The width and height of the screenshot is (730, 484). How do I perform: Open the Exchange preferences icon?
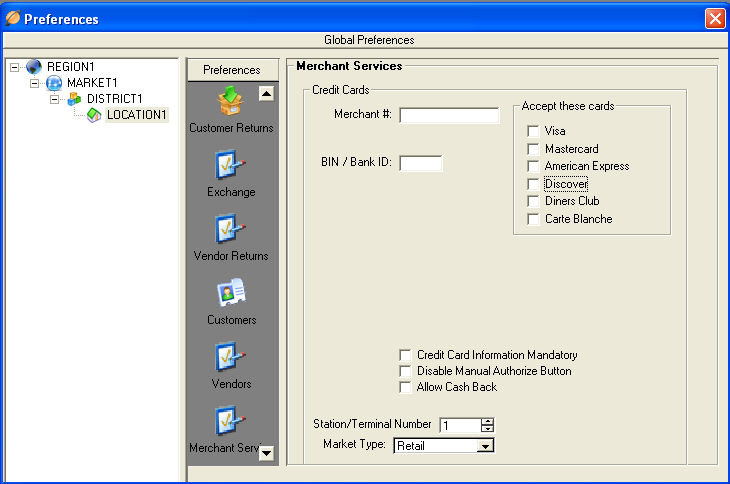(x=230, y=164)
